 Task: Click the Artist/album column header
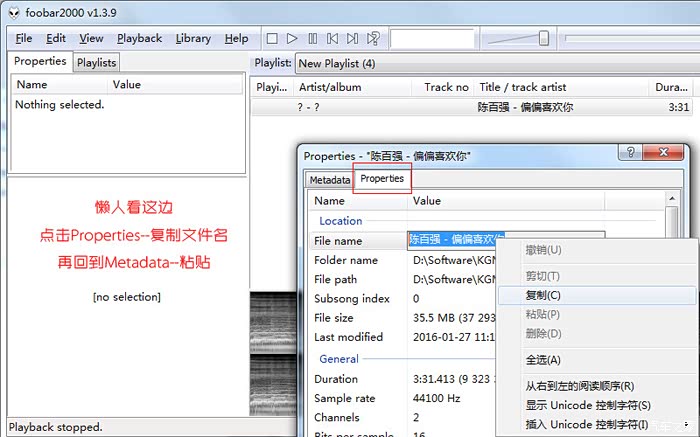(329, 87)
